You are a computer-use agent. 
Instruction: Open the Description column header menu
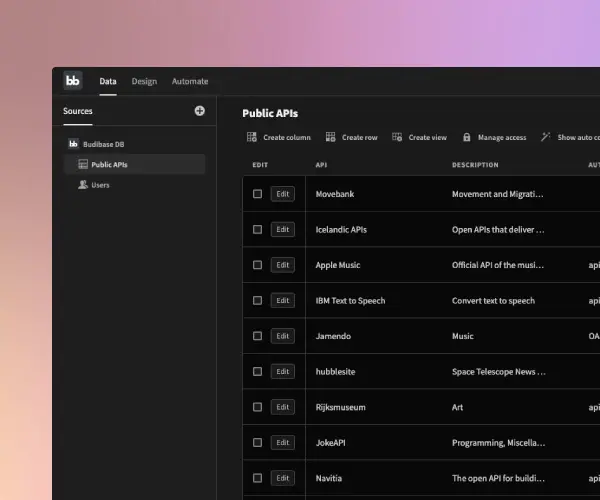pos(475,164)
